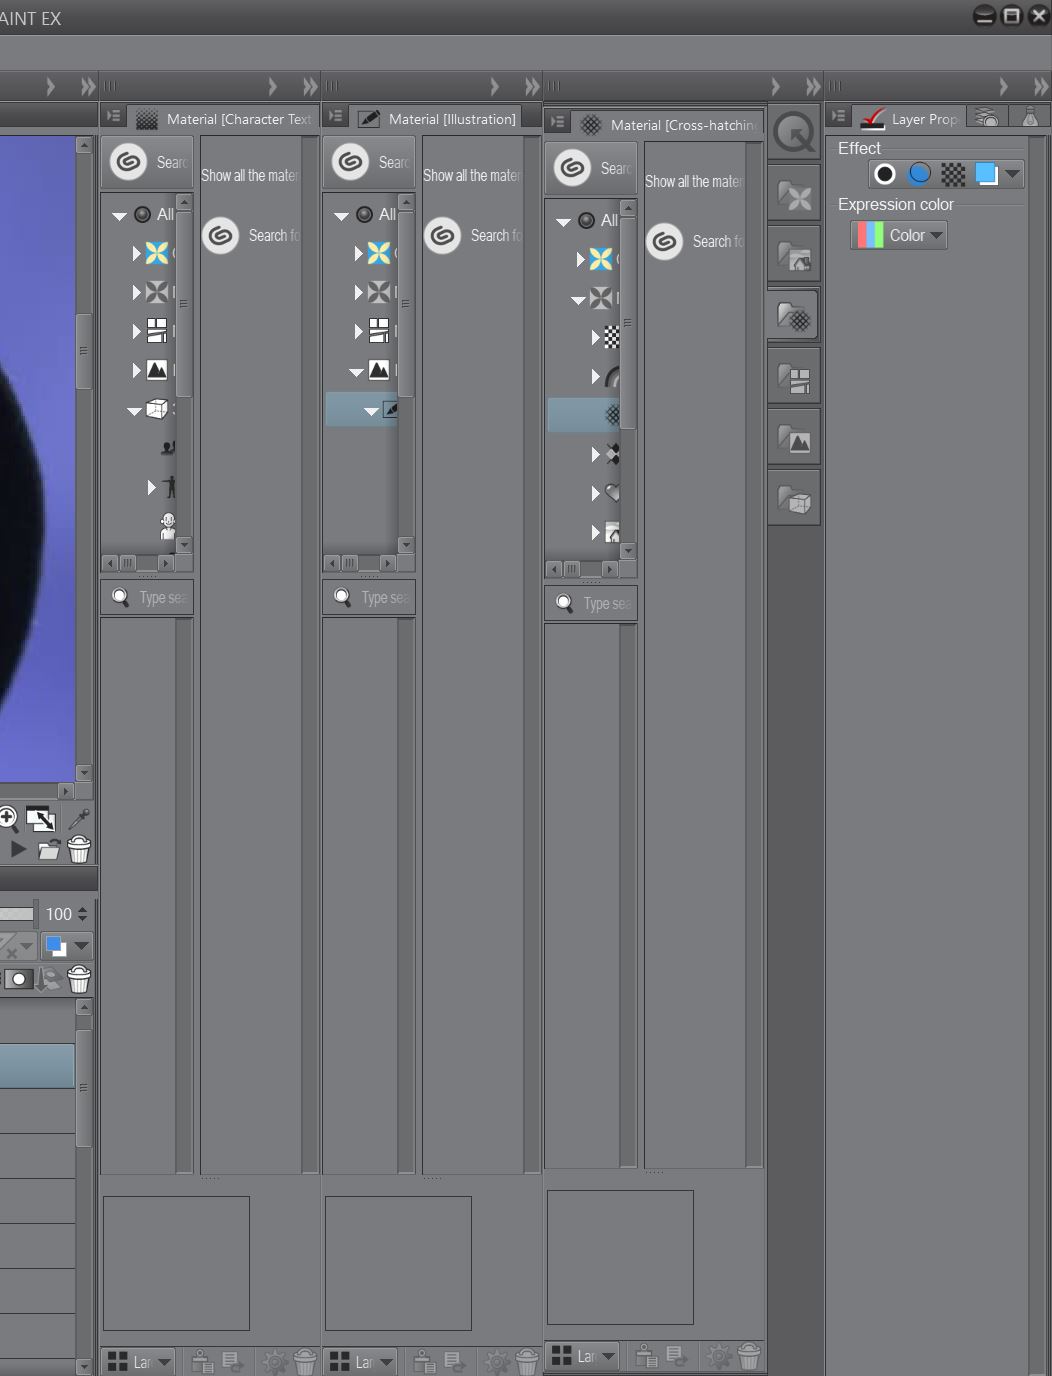1052x1376 pixels.
Task: Select the eyedropper icon below the canvas
Action: tap(77, 819)
